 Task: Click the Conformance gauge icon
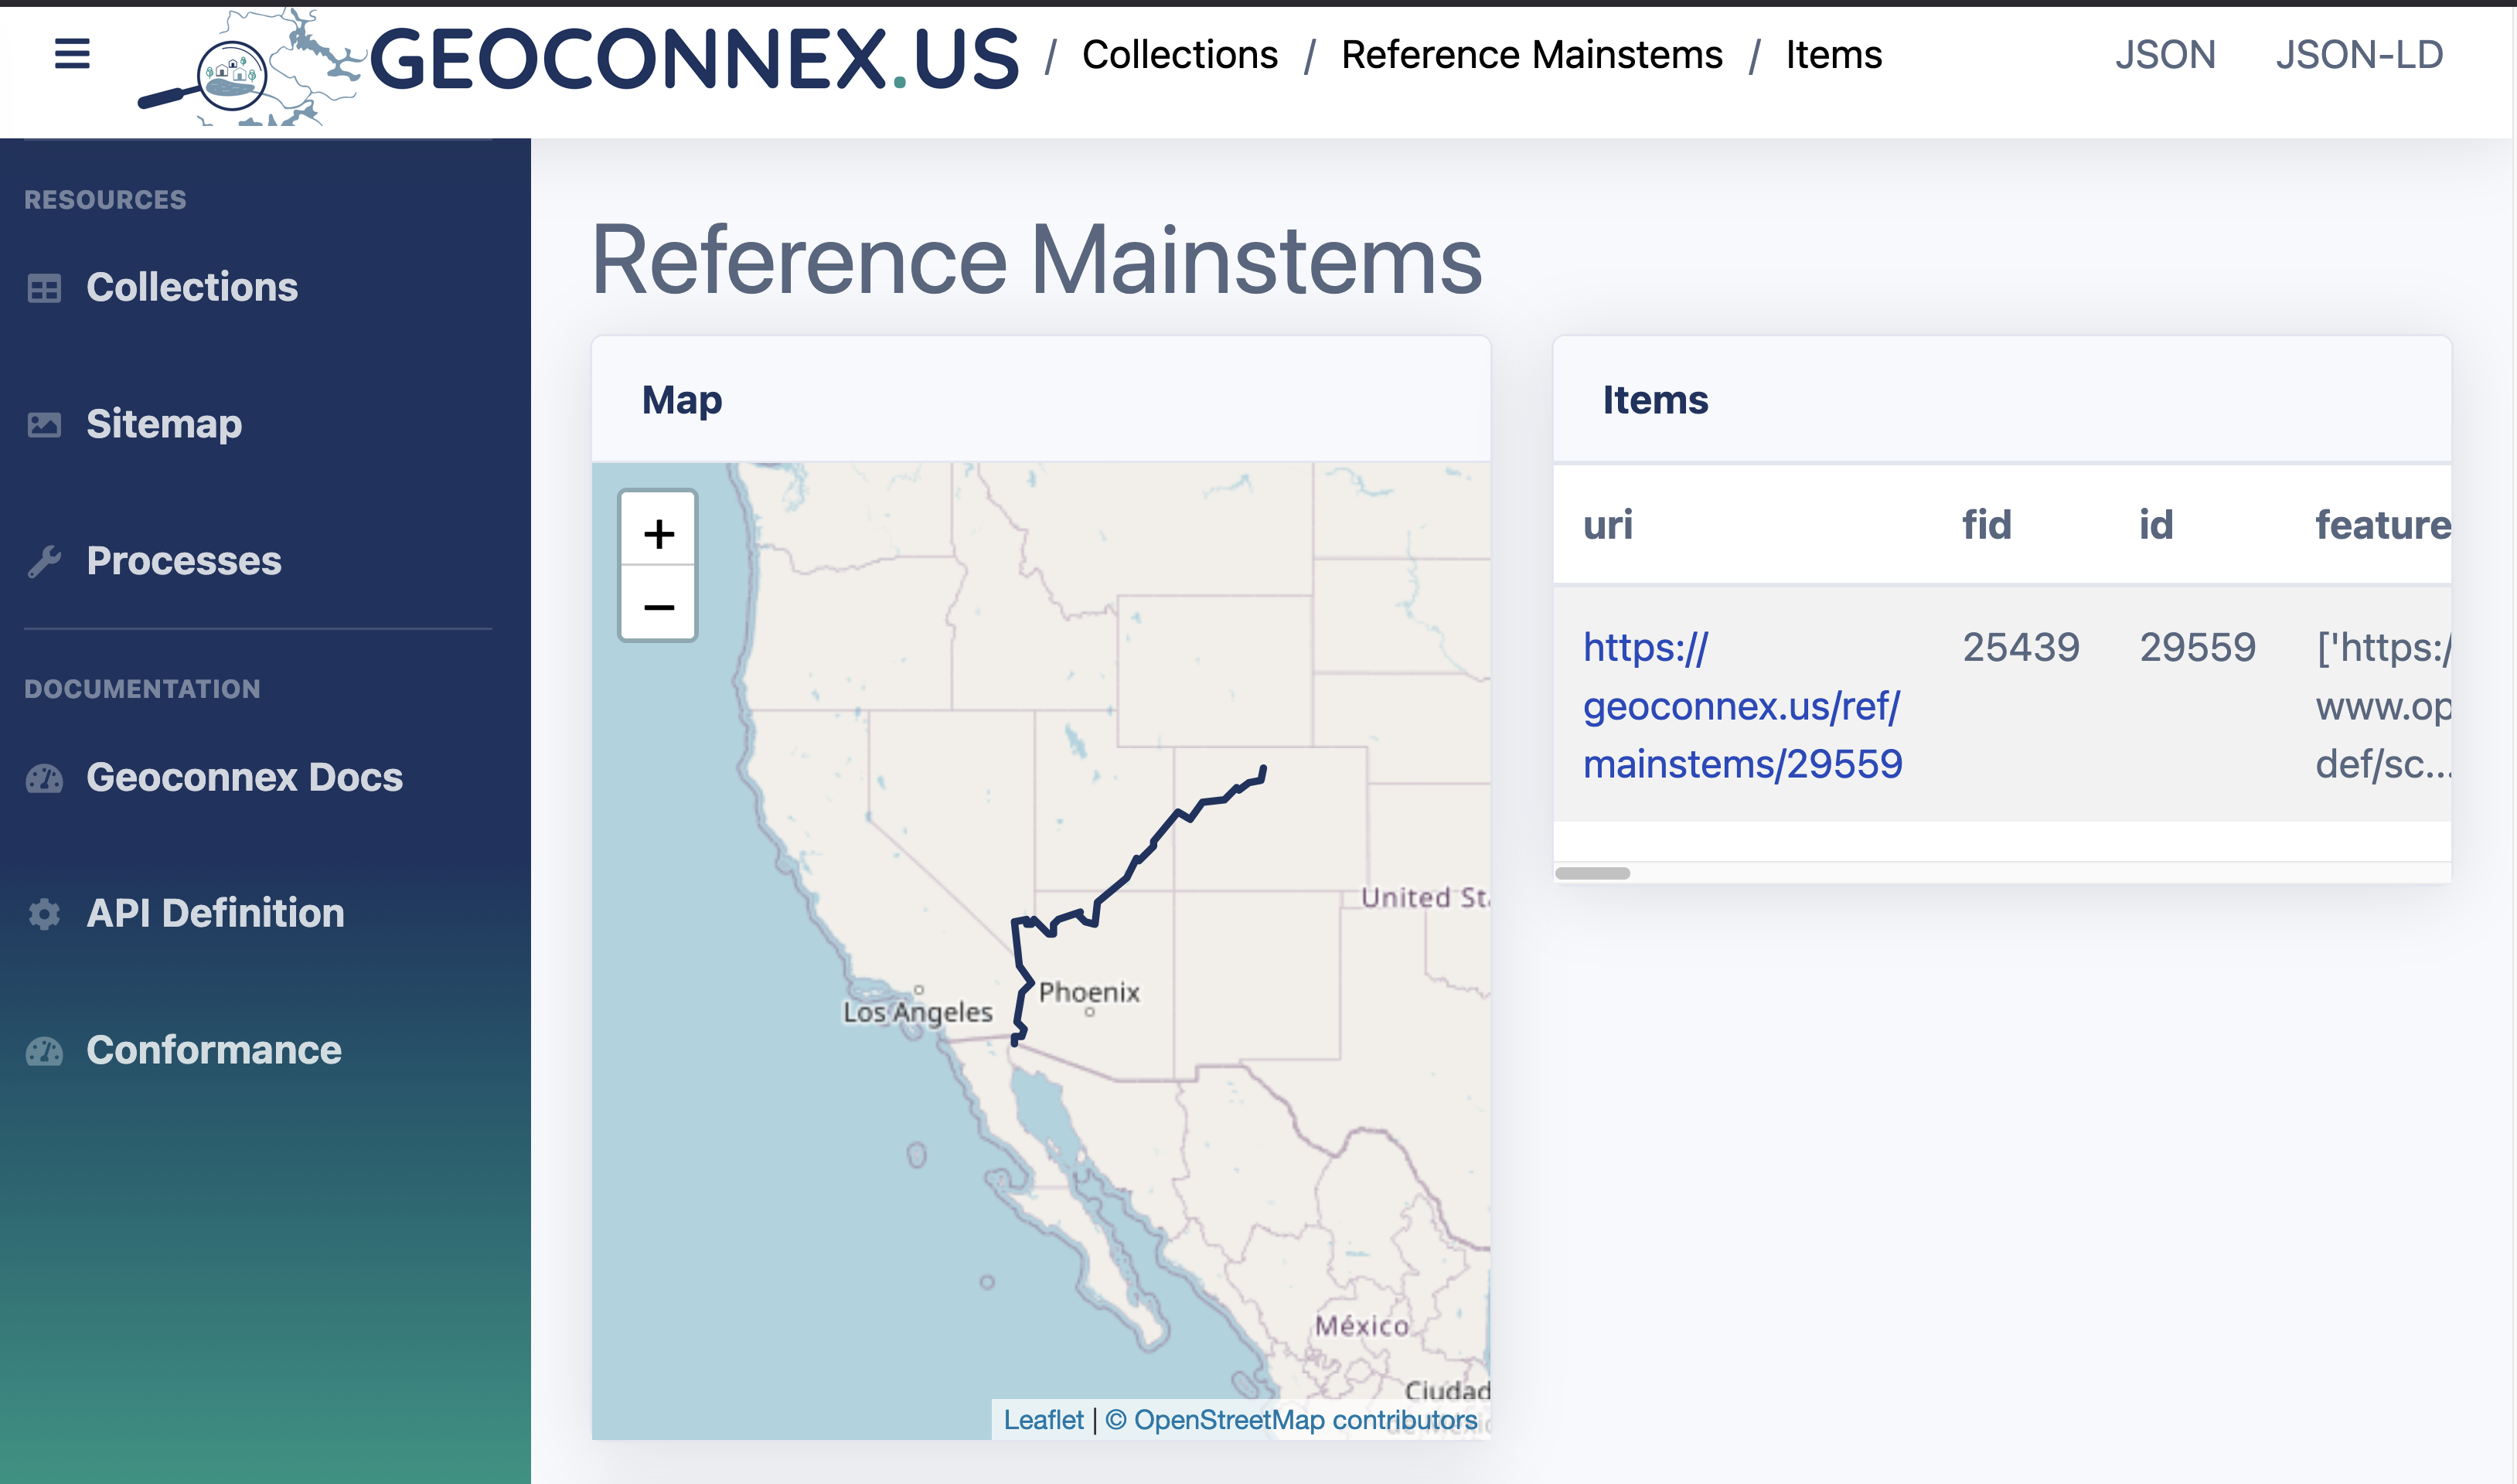point(44,1051)
